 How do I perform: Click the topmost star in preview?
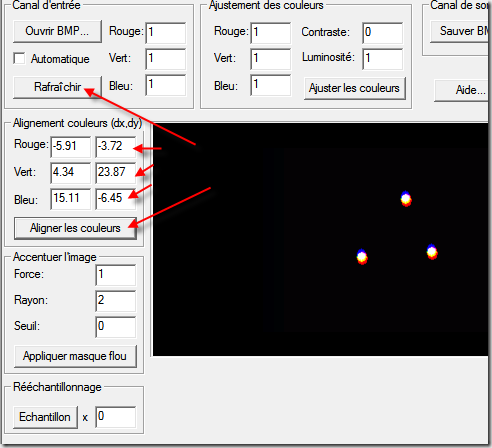tap(406, 199)
